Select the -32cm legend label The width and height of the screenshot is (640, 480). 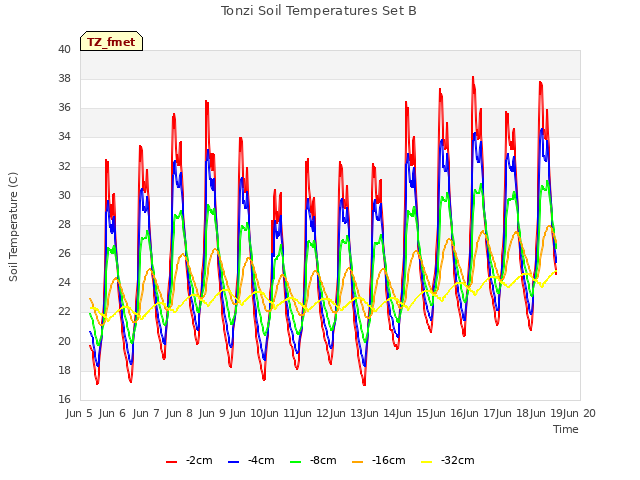(x=458, y=461)
